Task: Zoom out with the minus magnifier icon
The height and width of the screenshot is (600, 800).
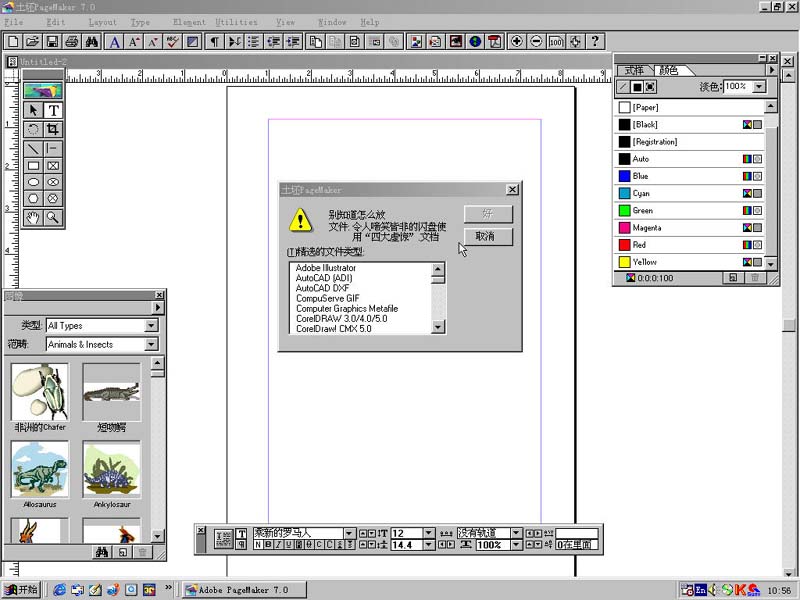Action: tap(536, 41)
